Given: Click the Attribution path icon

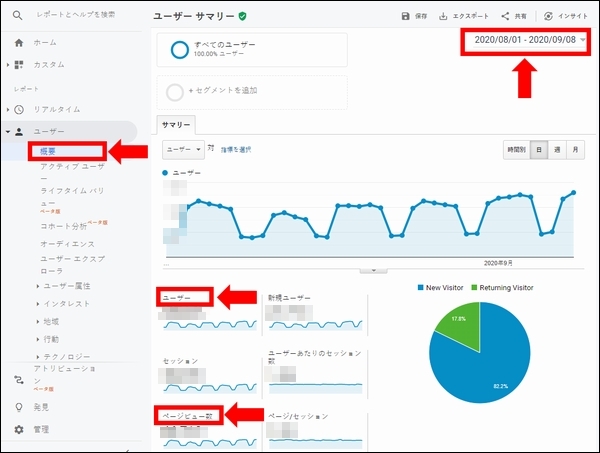Looking at the screenshot, I should click(x=19, y=380).
